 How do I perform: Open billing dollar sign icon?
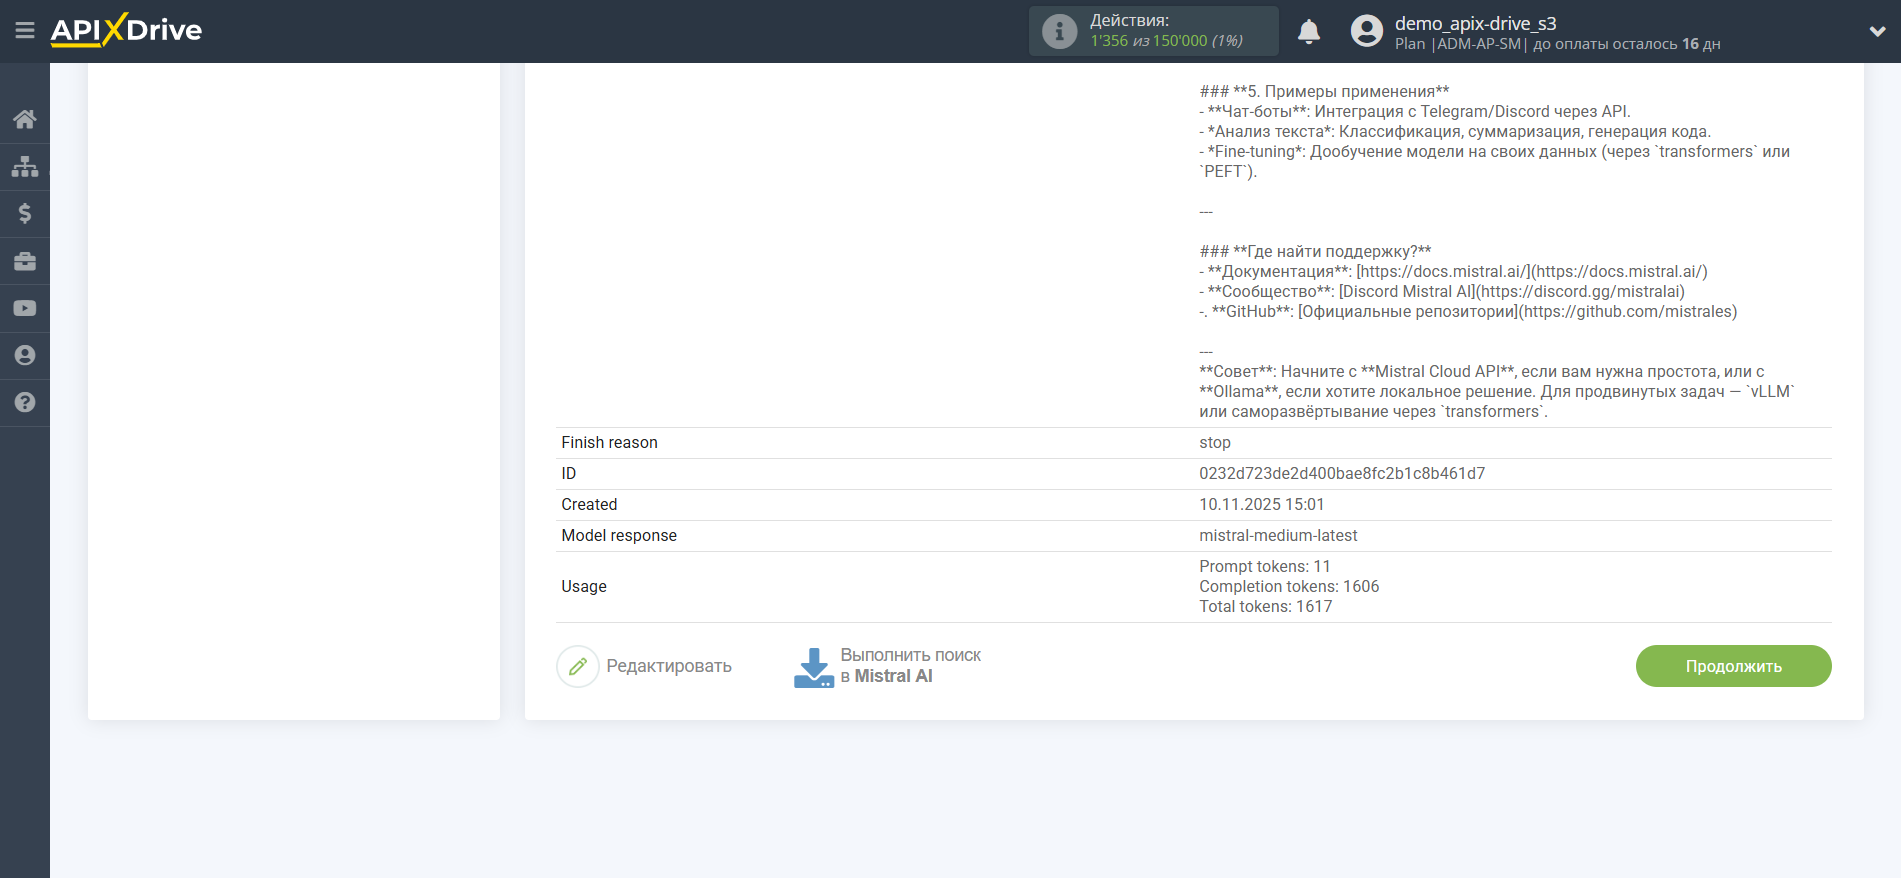[x=25, y=213]
